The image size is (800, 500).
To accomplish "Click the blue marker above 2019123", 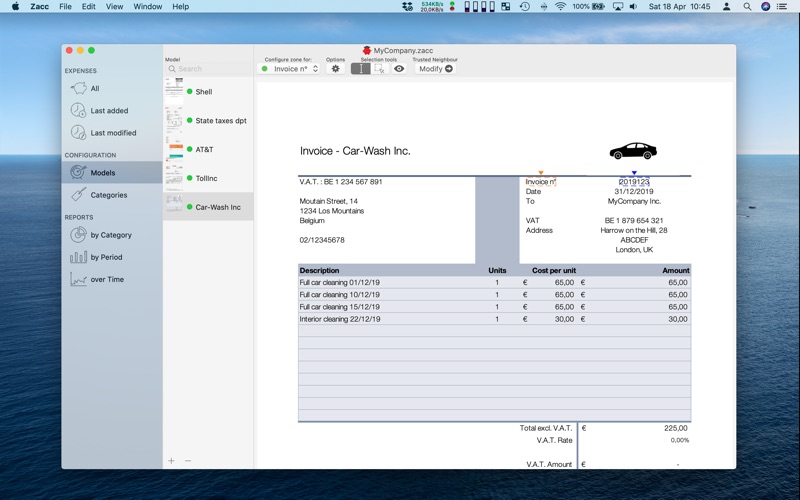I will (634, 173).
